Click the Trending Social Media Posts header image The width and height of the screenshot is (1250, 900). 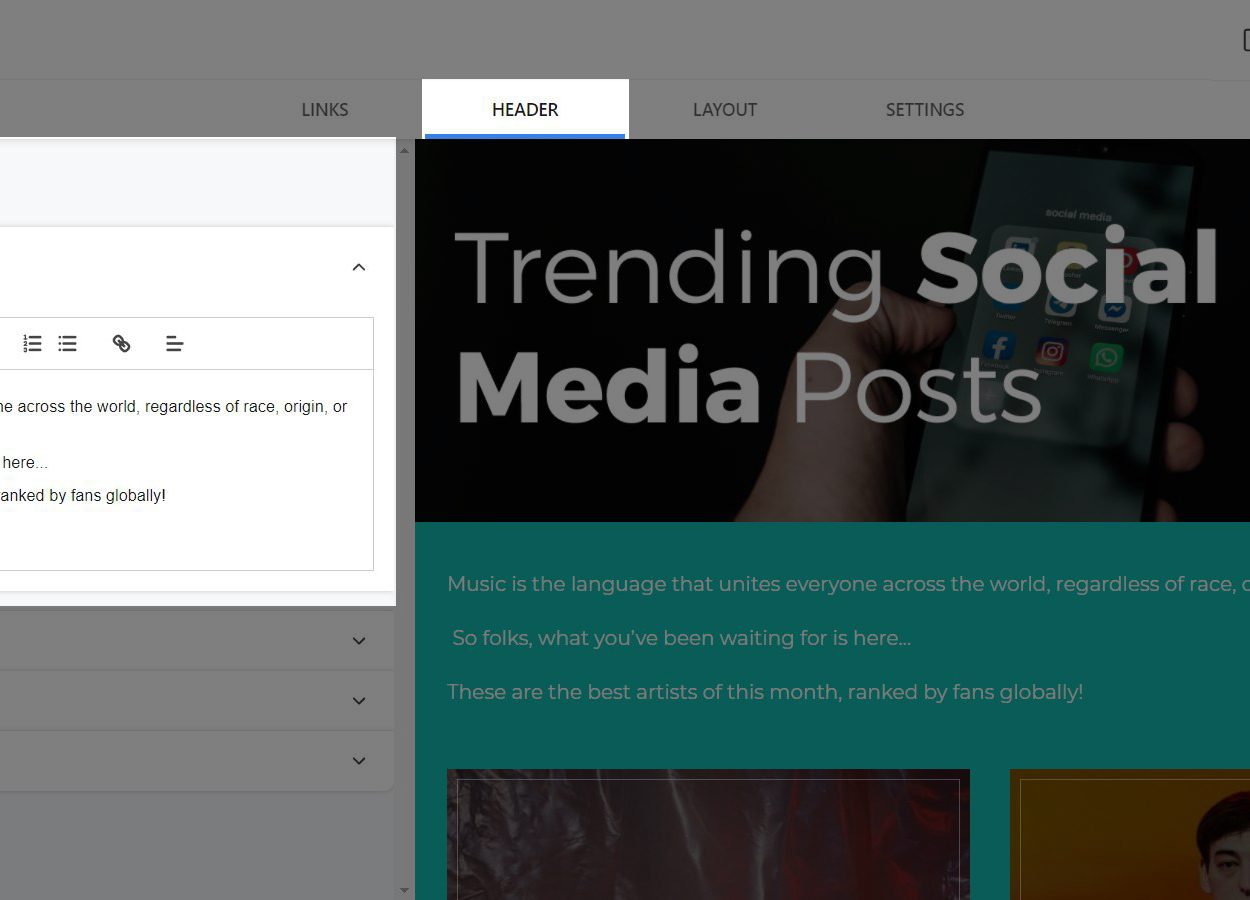click(x=830, y=330)
